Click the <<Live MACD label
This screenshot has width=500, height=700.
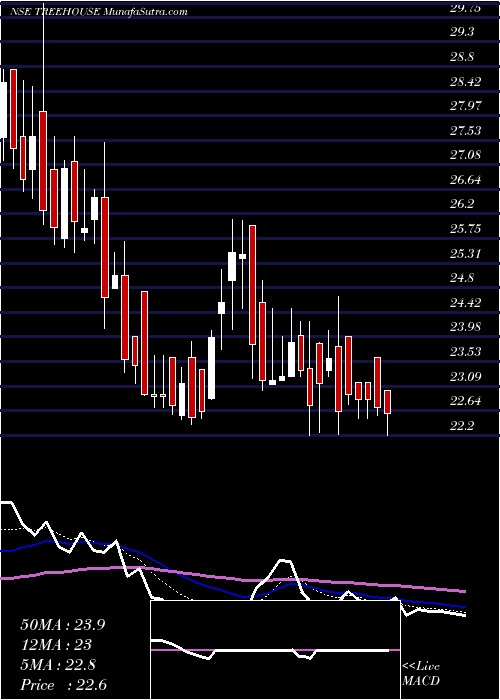421,674
